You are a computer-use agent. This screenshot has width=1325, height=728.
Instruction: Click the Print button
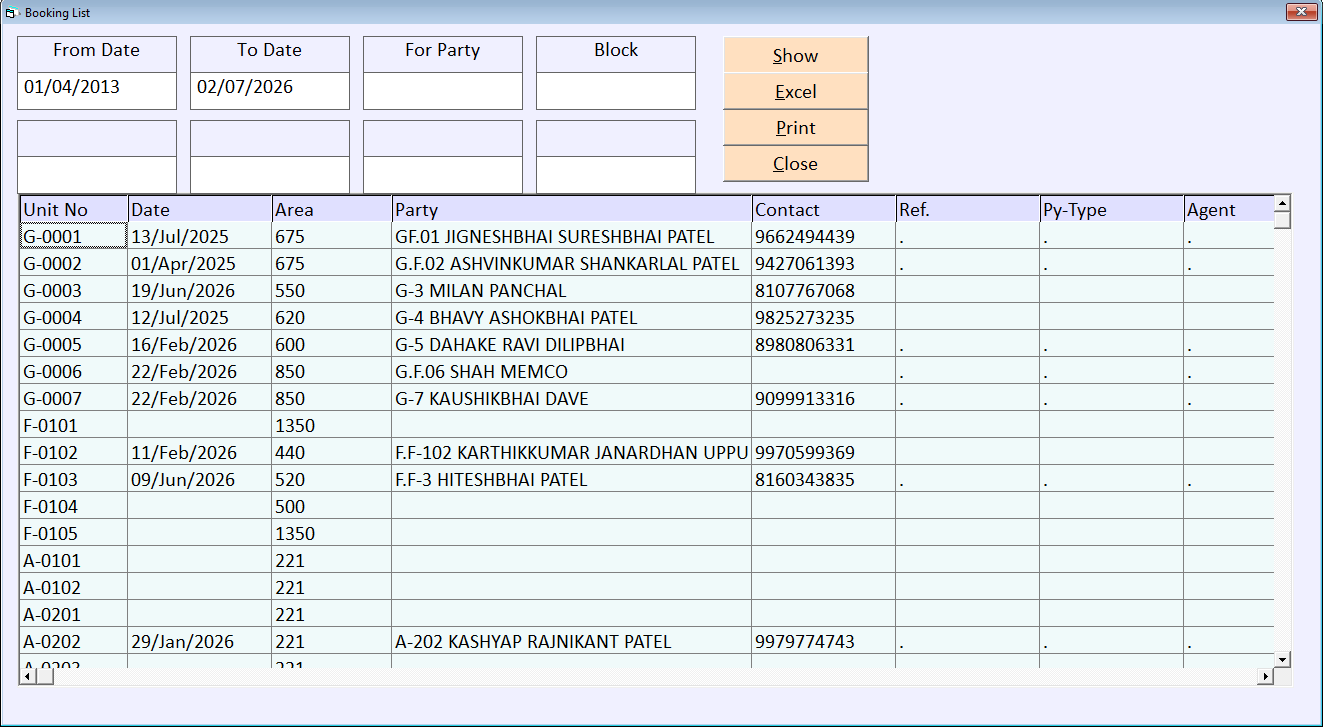pyautogui.click(x=796, y=128)
